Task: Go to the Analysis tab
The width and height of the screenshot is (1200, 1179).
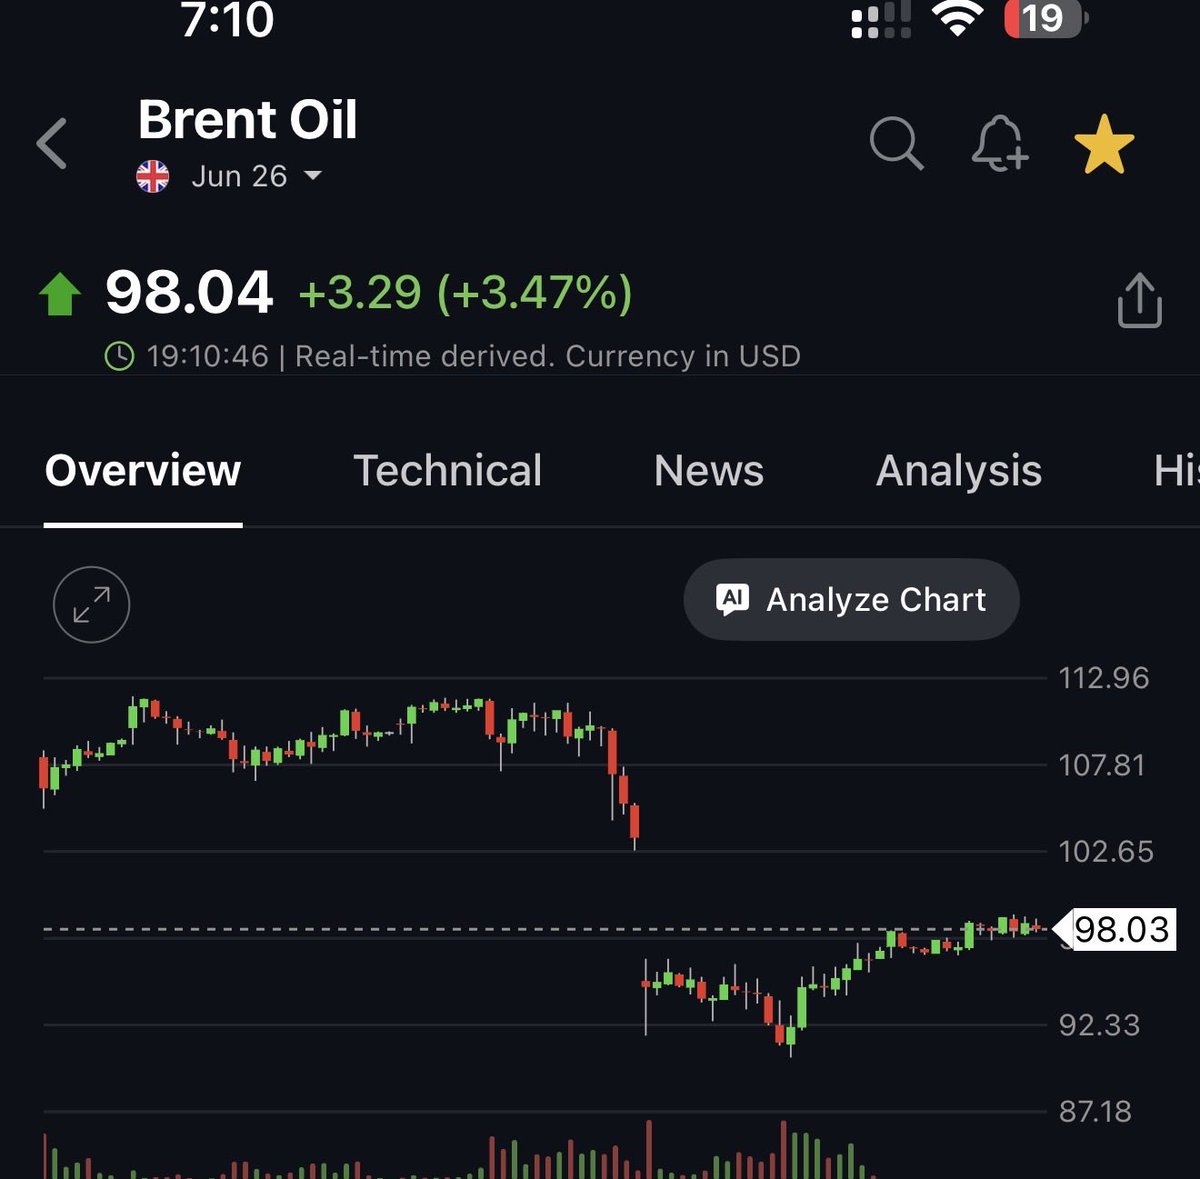Action: [959, 471]
